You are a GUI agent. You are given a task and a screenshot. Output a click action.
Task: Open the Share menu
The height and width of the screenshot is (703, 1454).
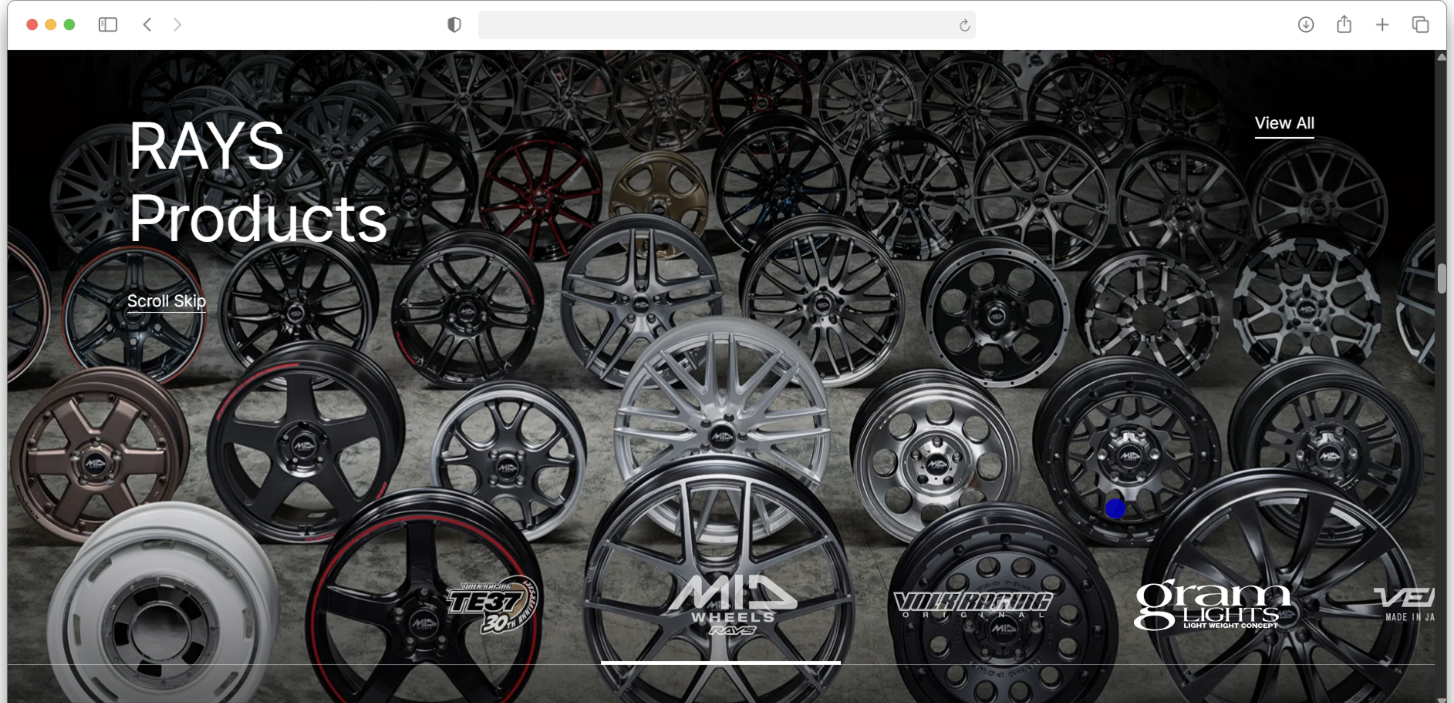1344,24
